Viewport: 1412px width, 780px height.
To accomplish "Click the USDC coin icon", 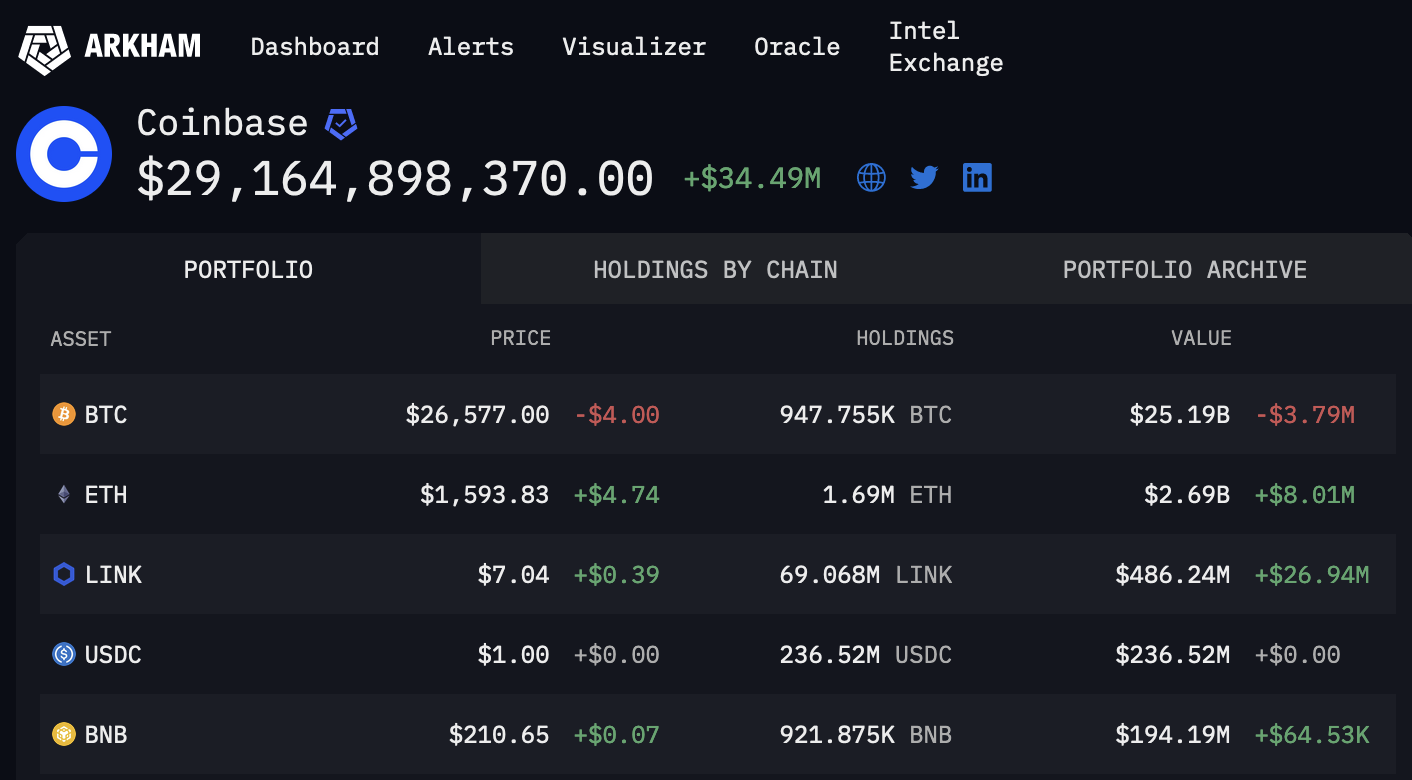I will pyautogui.click(x=64, y=654).
